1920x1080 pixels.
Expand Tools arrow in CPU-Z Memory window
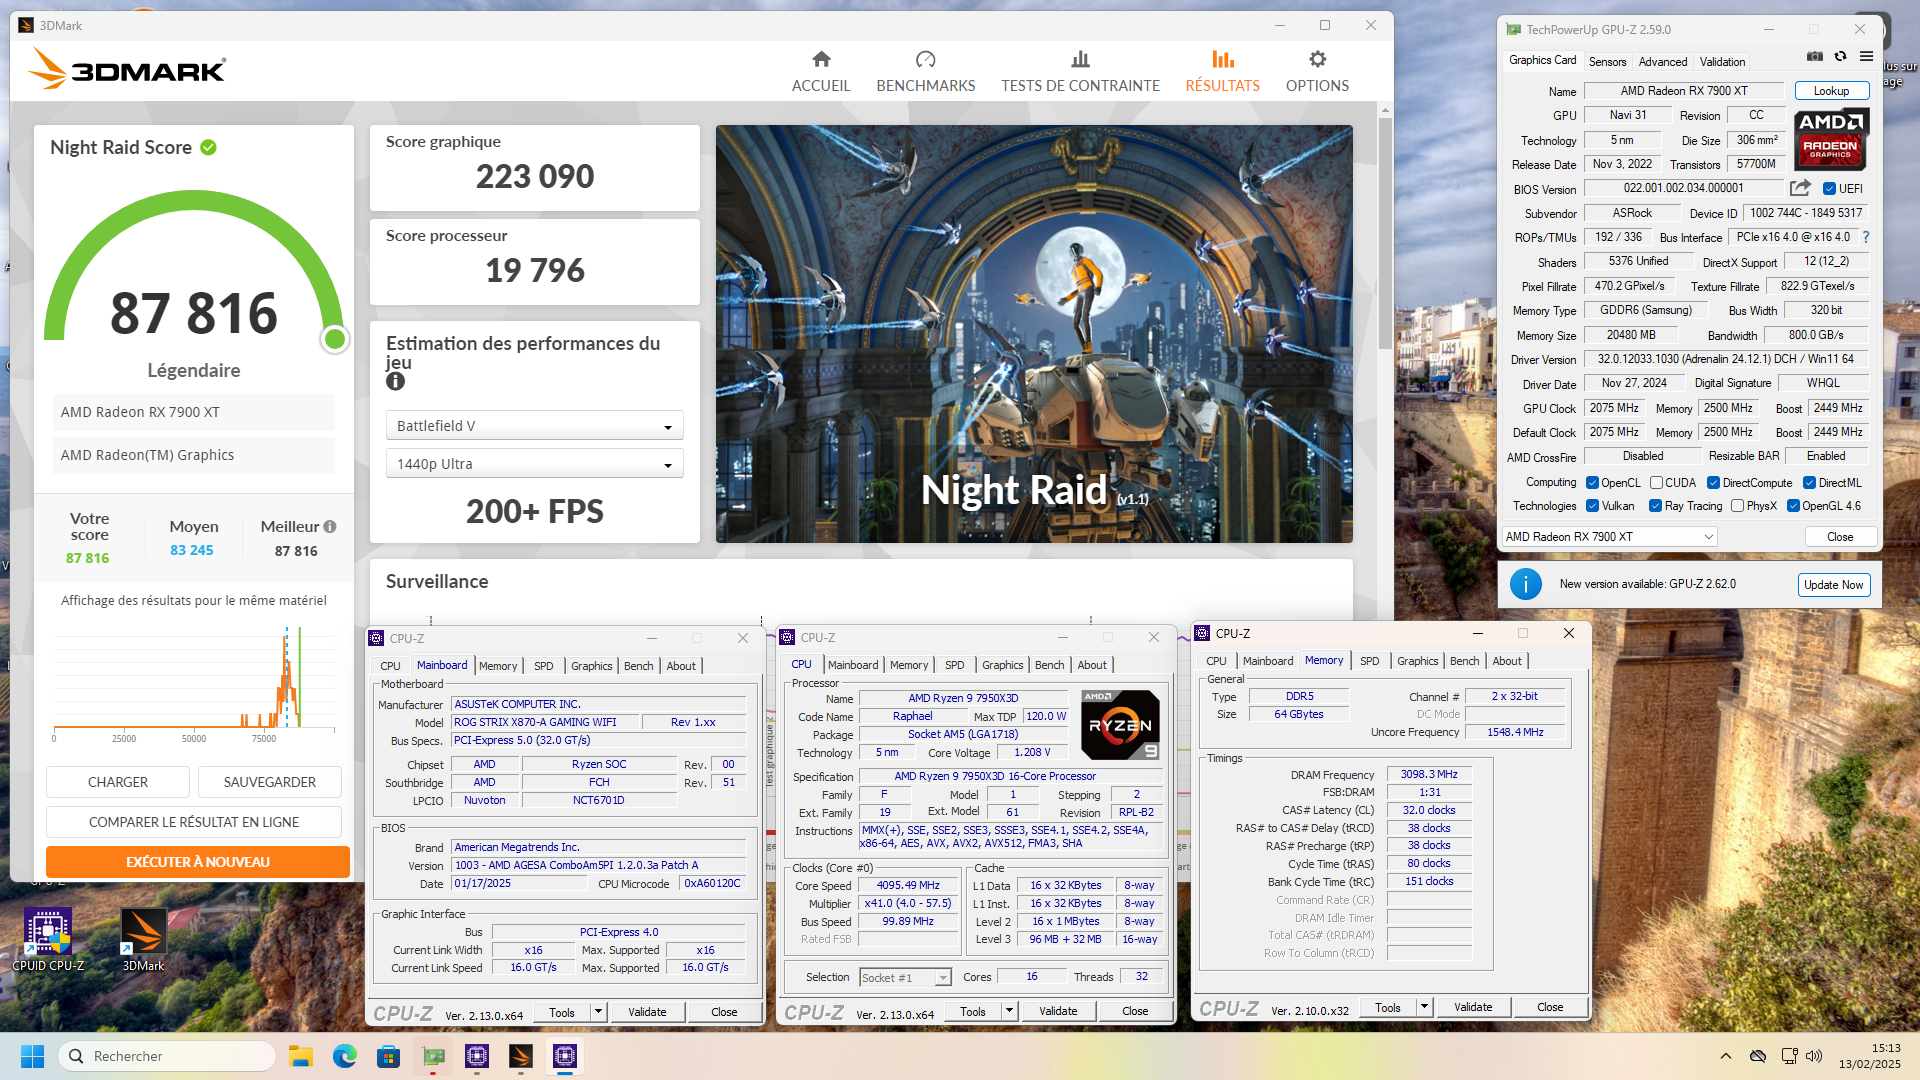[x=1424, y=1007]
